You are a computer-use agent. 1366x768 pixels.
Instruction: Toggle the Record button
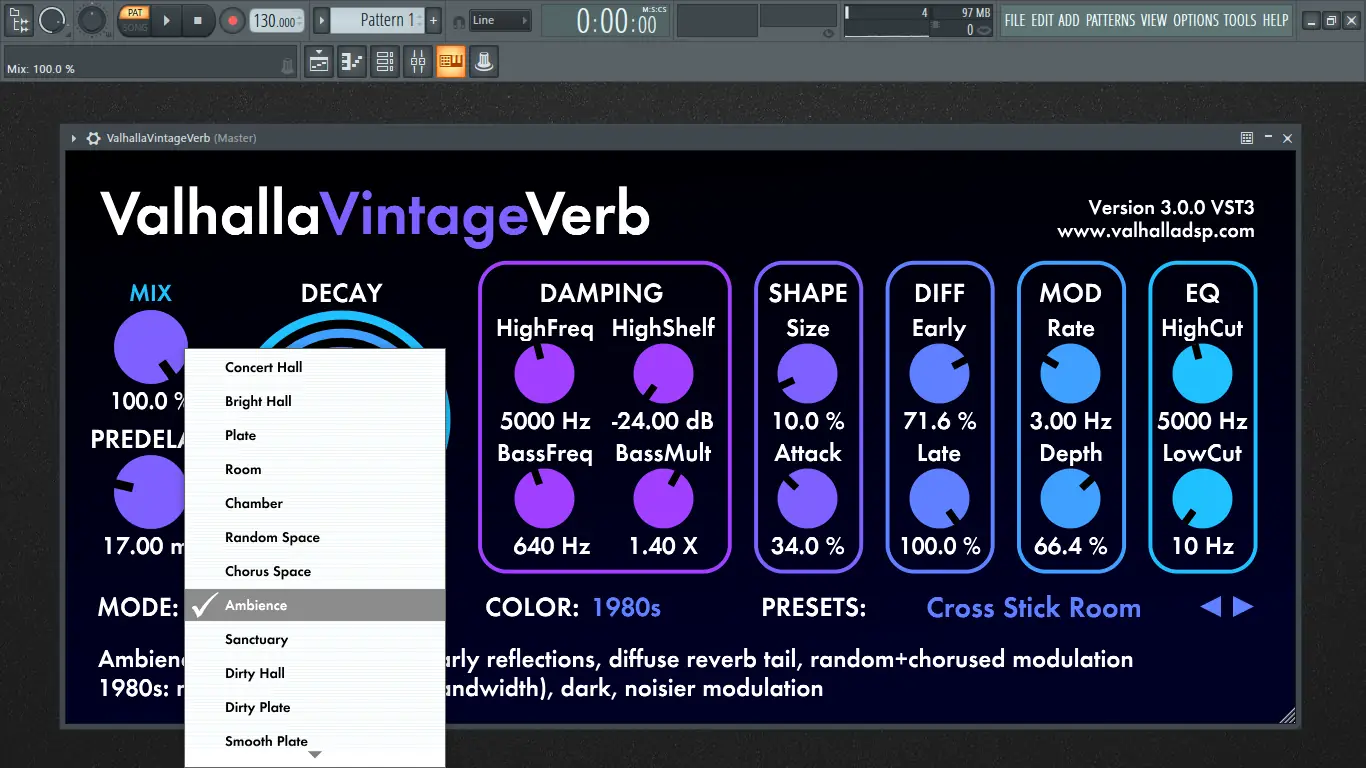coord(232,20)
